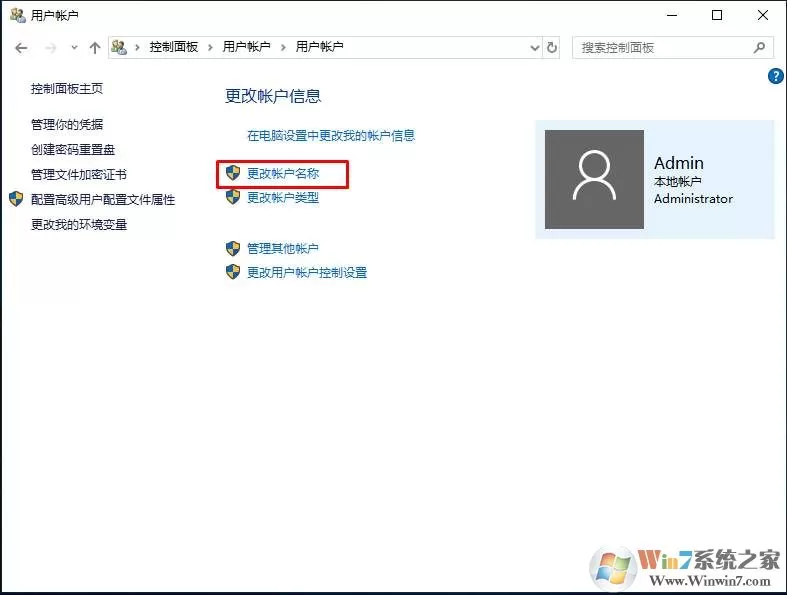This screenshot has width=787, height=595.
Task: Click the Up folder arrow
Action: point(95,48)
